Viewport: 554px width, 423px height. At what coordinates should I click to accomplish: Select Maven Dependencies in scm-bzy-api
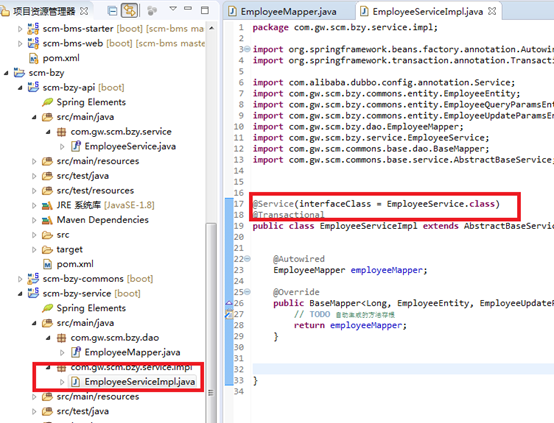coord(102,220)
